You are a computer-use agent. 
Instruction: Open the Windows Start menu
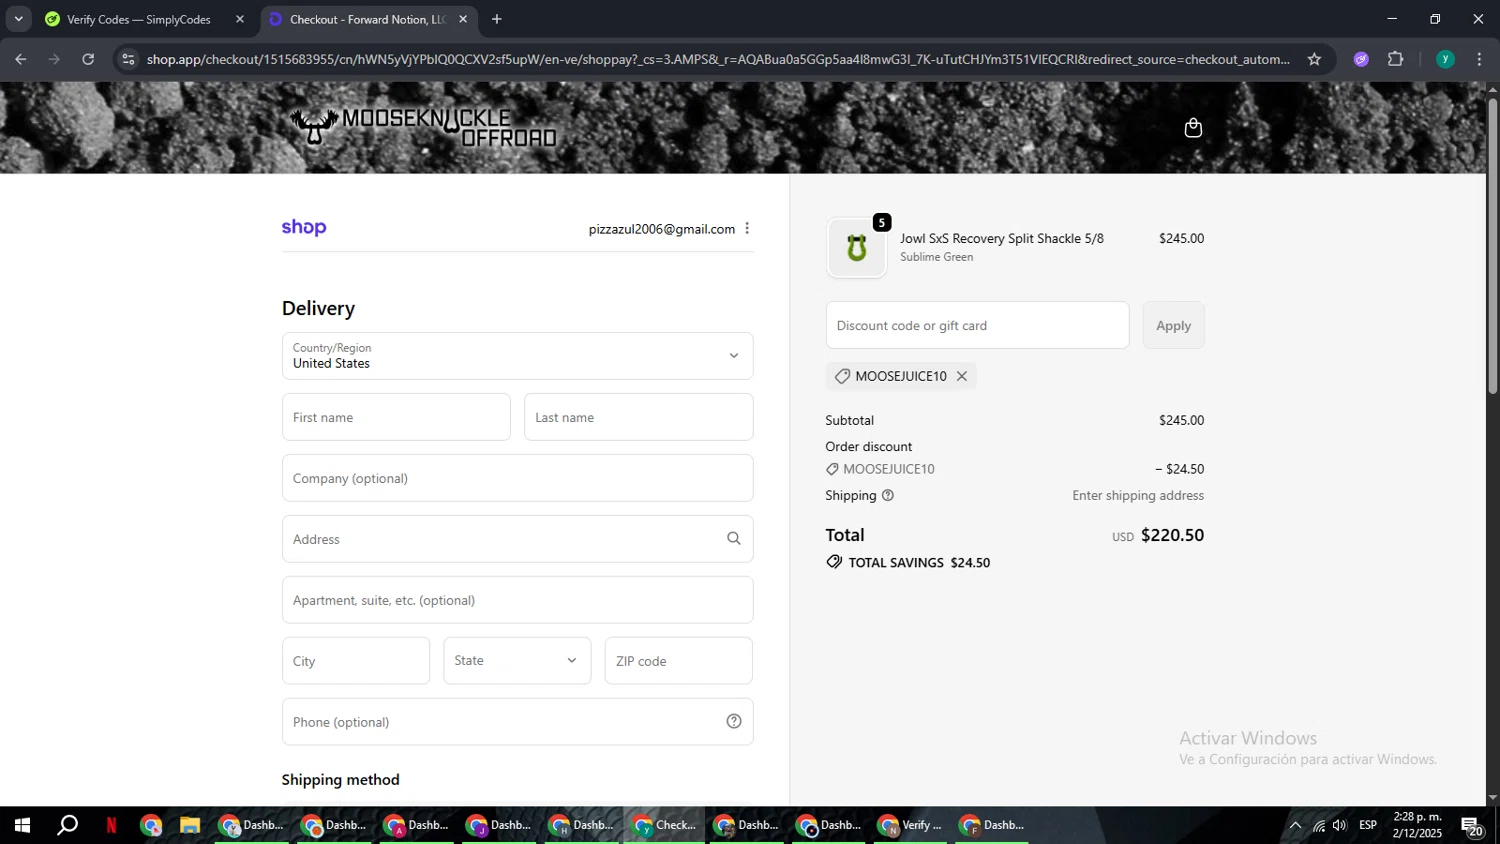(x=22, y=825)
